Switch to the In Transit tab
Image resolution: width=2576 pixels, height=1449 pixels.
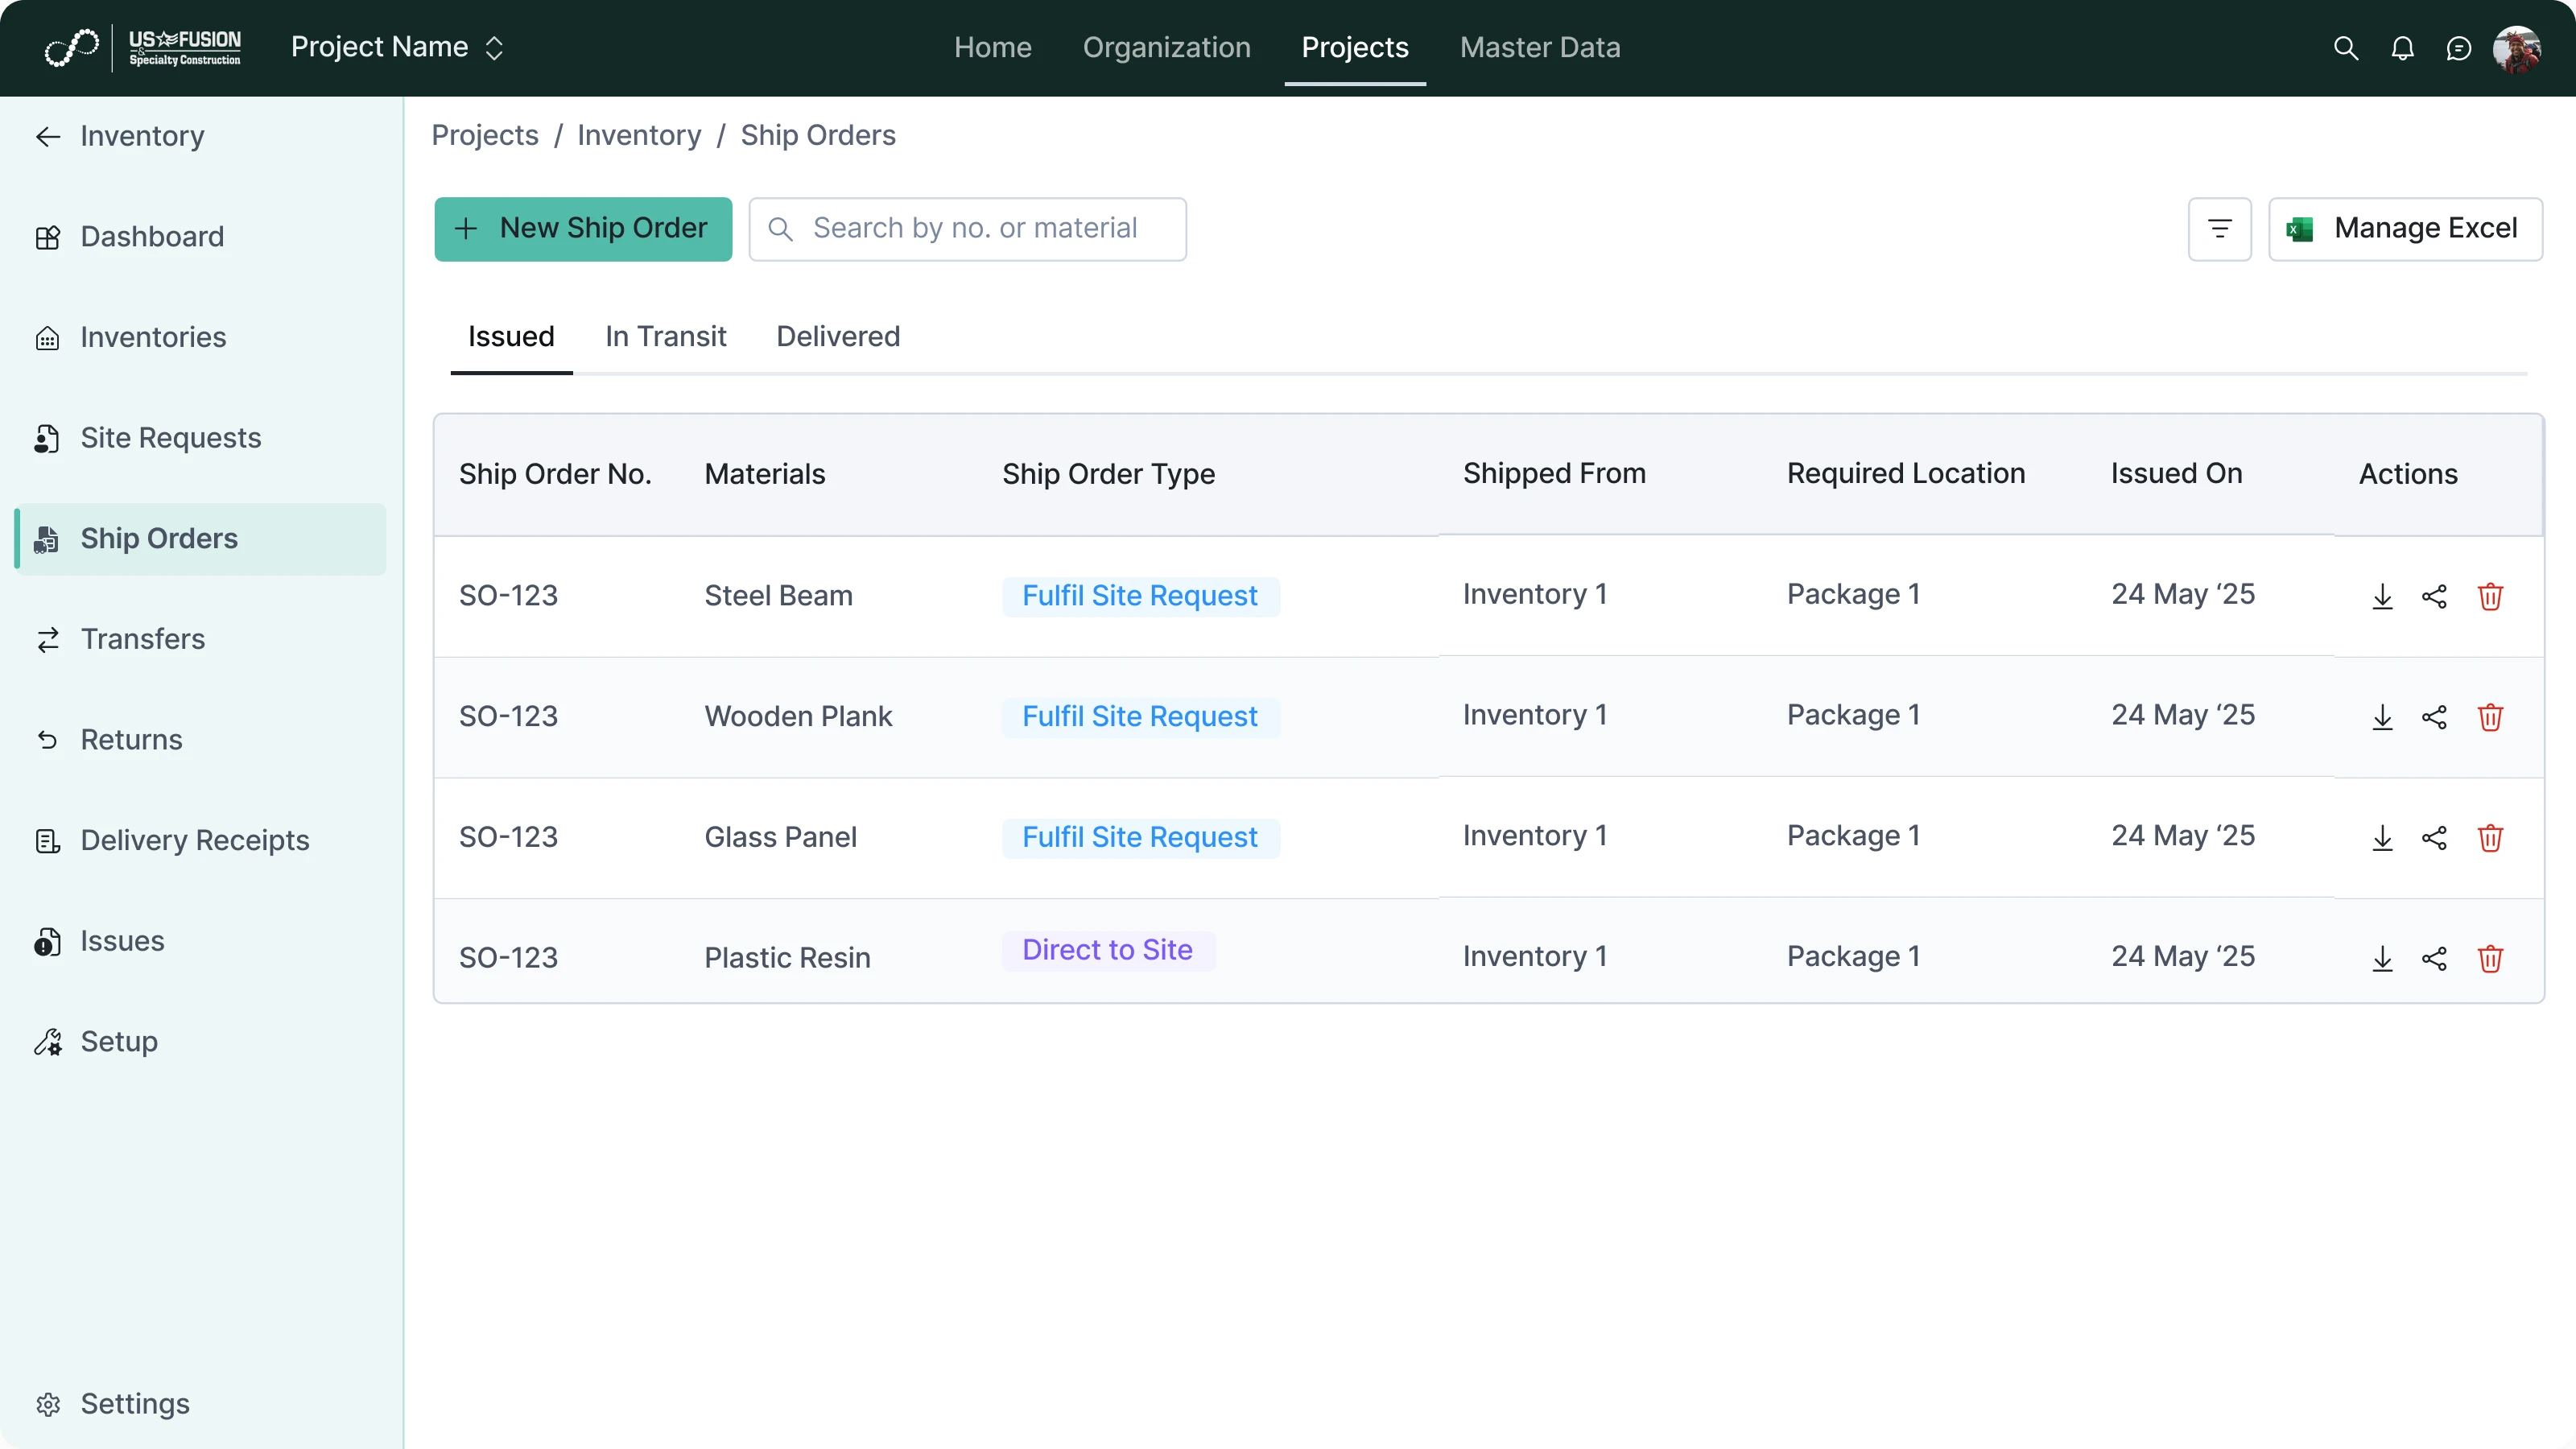pos(665,336)
